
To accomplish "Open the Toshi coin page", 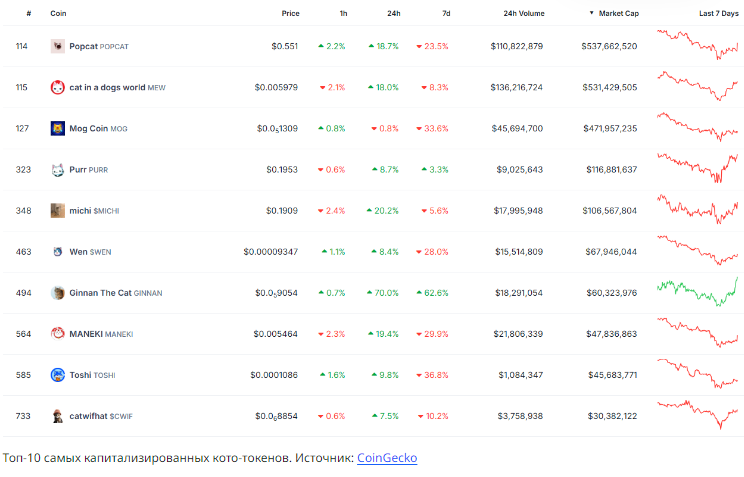I will pyautogui.click(x=93, y=375).
